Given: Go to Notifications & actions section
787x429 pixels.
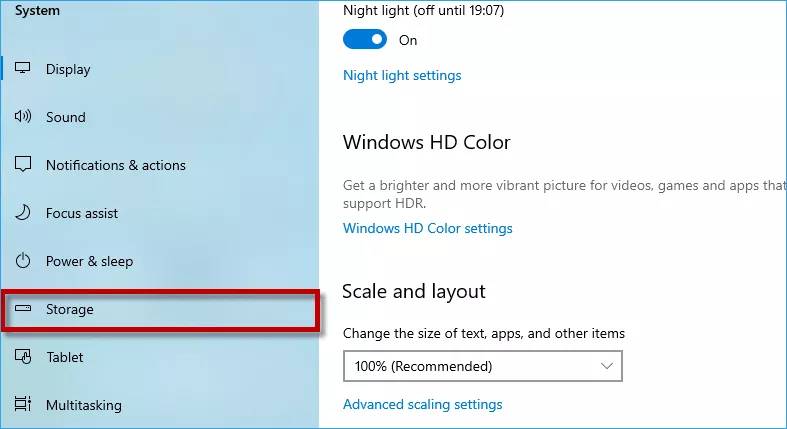Looking at the screenshot, I should click(116, 165).
